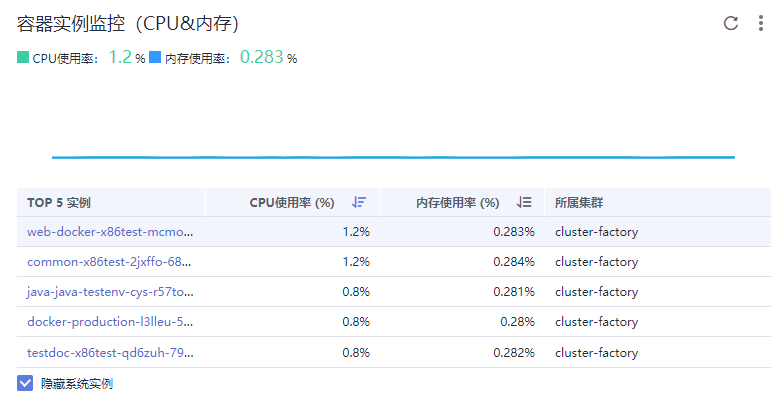Viewport: 781px width, 403px height.
Task: Click the TOP 5 实例 column header
Action: point(59,202)
